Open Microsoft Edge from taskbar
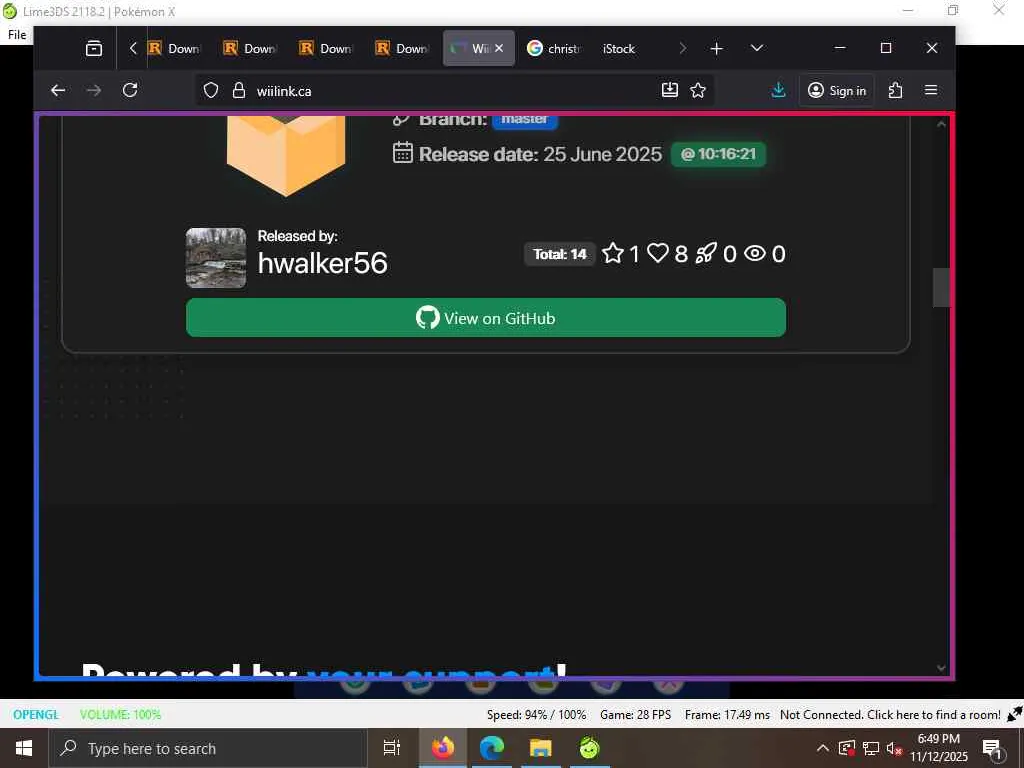This screenshot has height=768, width=1024. [x=492, y=748]
